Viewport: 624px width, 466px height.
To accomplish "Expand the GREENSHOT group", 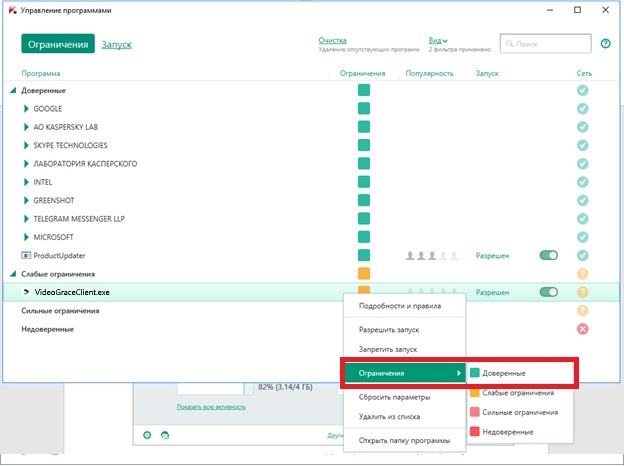I will (26, 200).
